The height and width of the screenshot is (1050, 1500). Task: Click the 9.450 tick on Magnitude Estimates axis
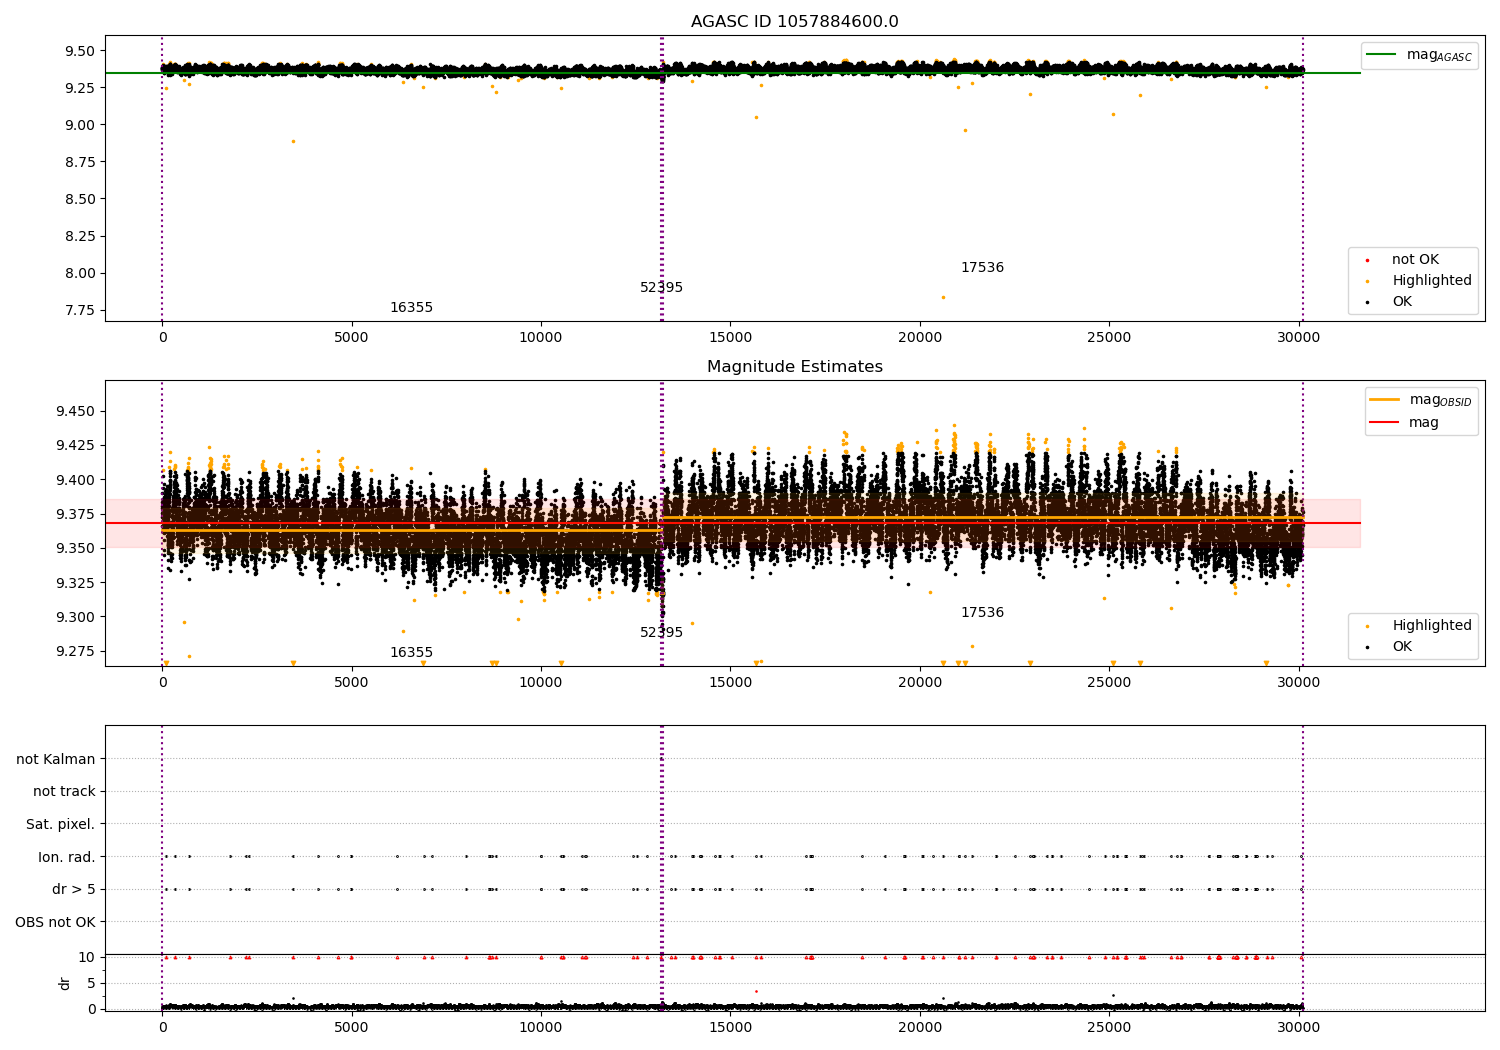pos(75,412)
